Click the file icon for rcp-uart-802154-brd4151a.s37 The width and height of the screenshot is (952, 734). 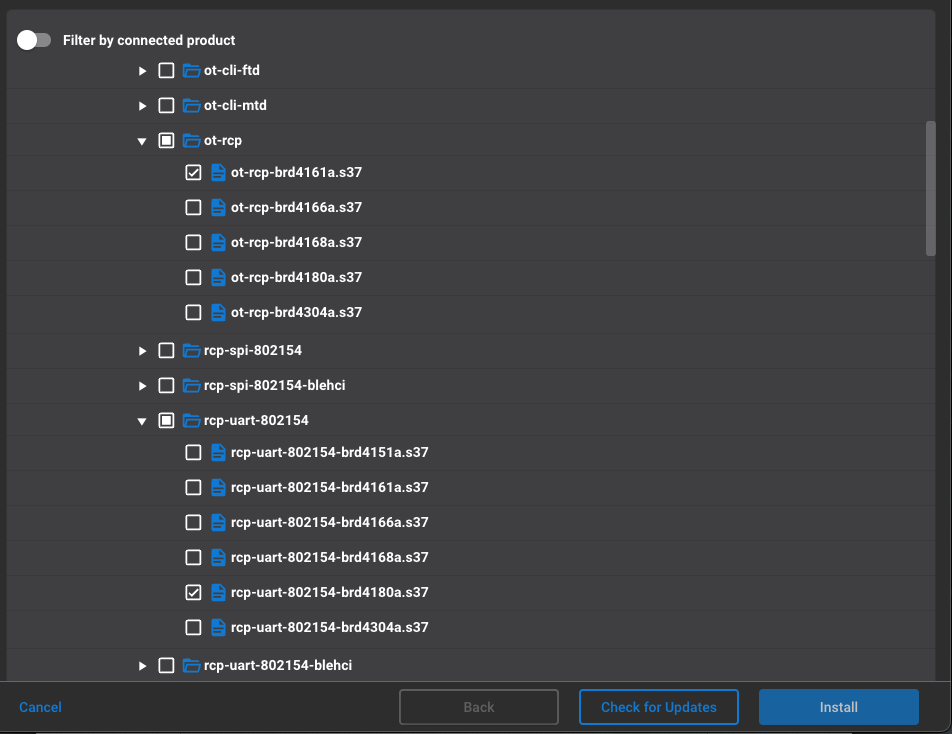[x=218, y=452]
